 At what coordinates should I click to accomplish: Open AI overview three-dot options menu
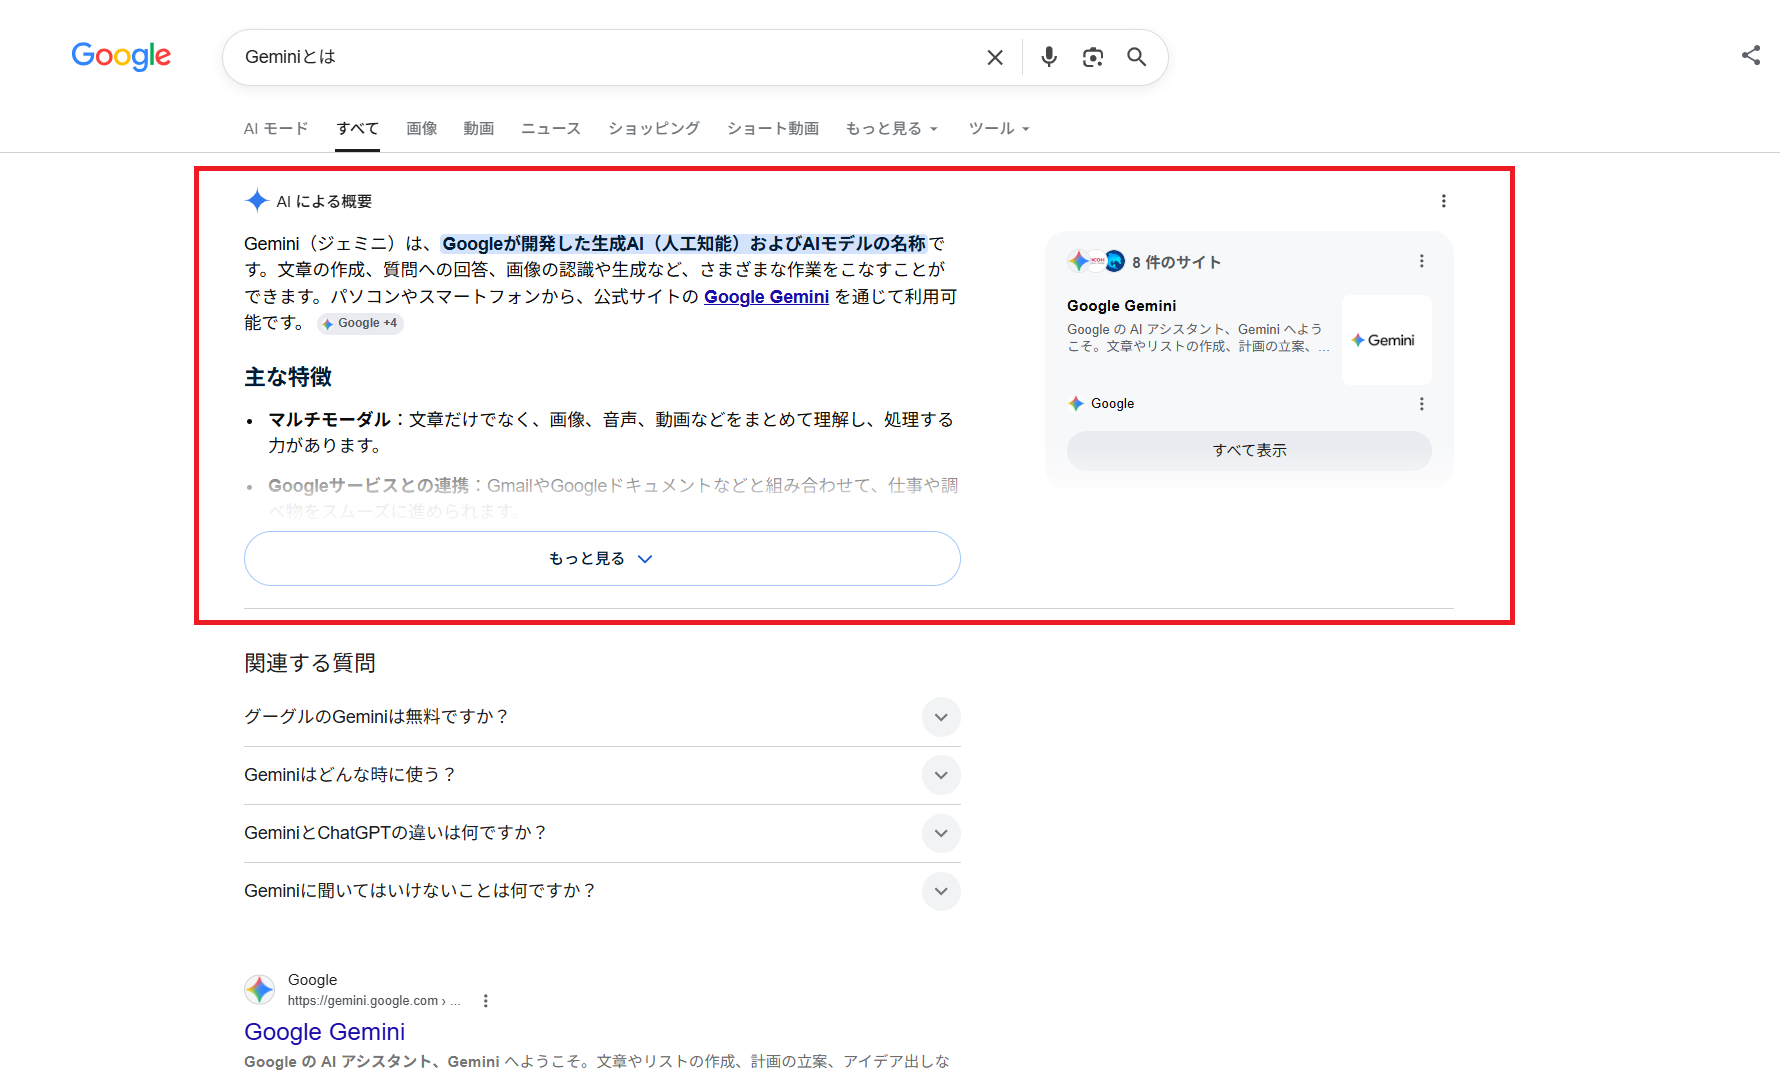[1444, 201]
